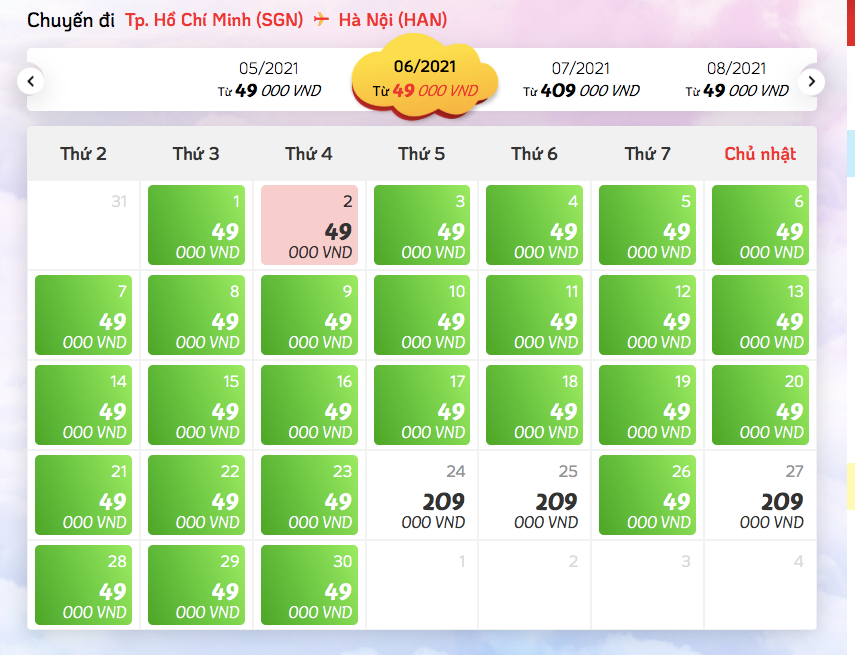Screen dimensions: 855x655
Task: Switch to the 08/2021 month tab
Action: click(737, 80)
